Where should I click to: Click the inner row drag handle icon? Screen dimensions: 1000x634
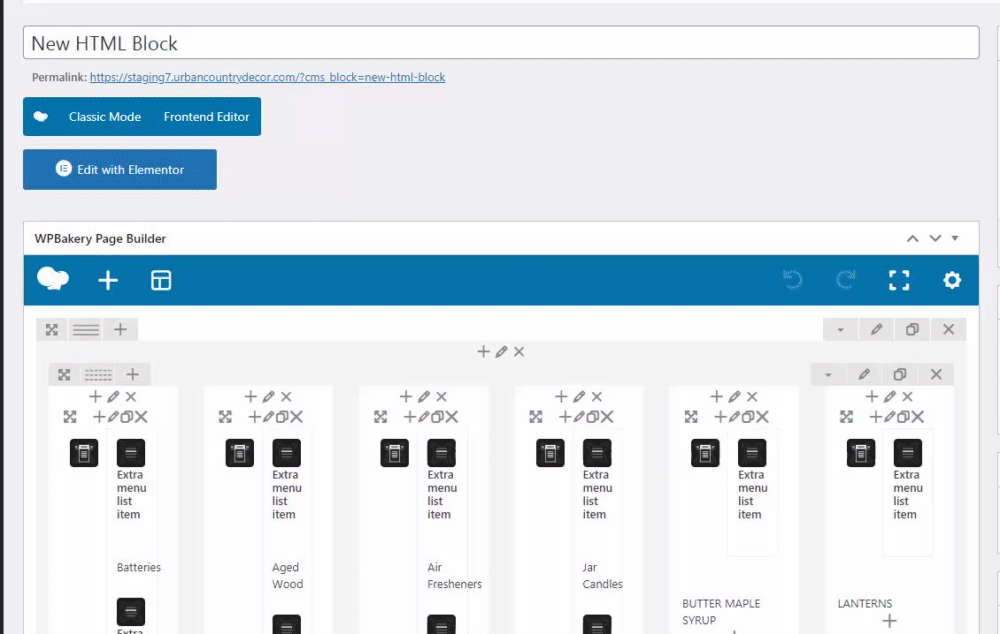pyautogui.click(x=64, y=374)
